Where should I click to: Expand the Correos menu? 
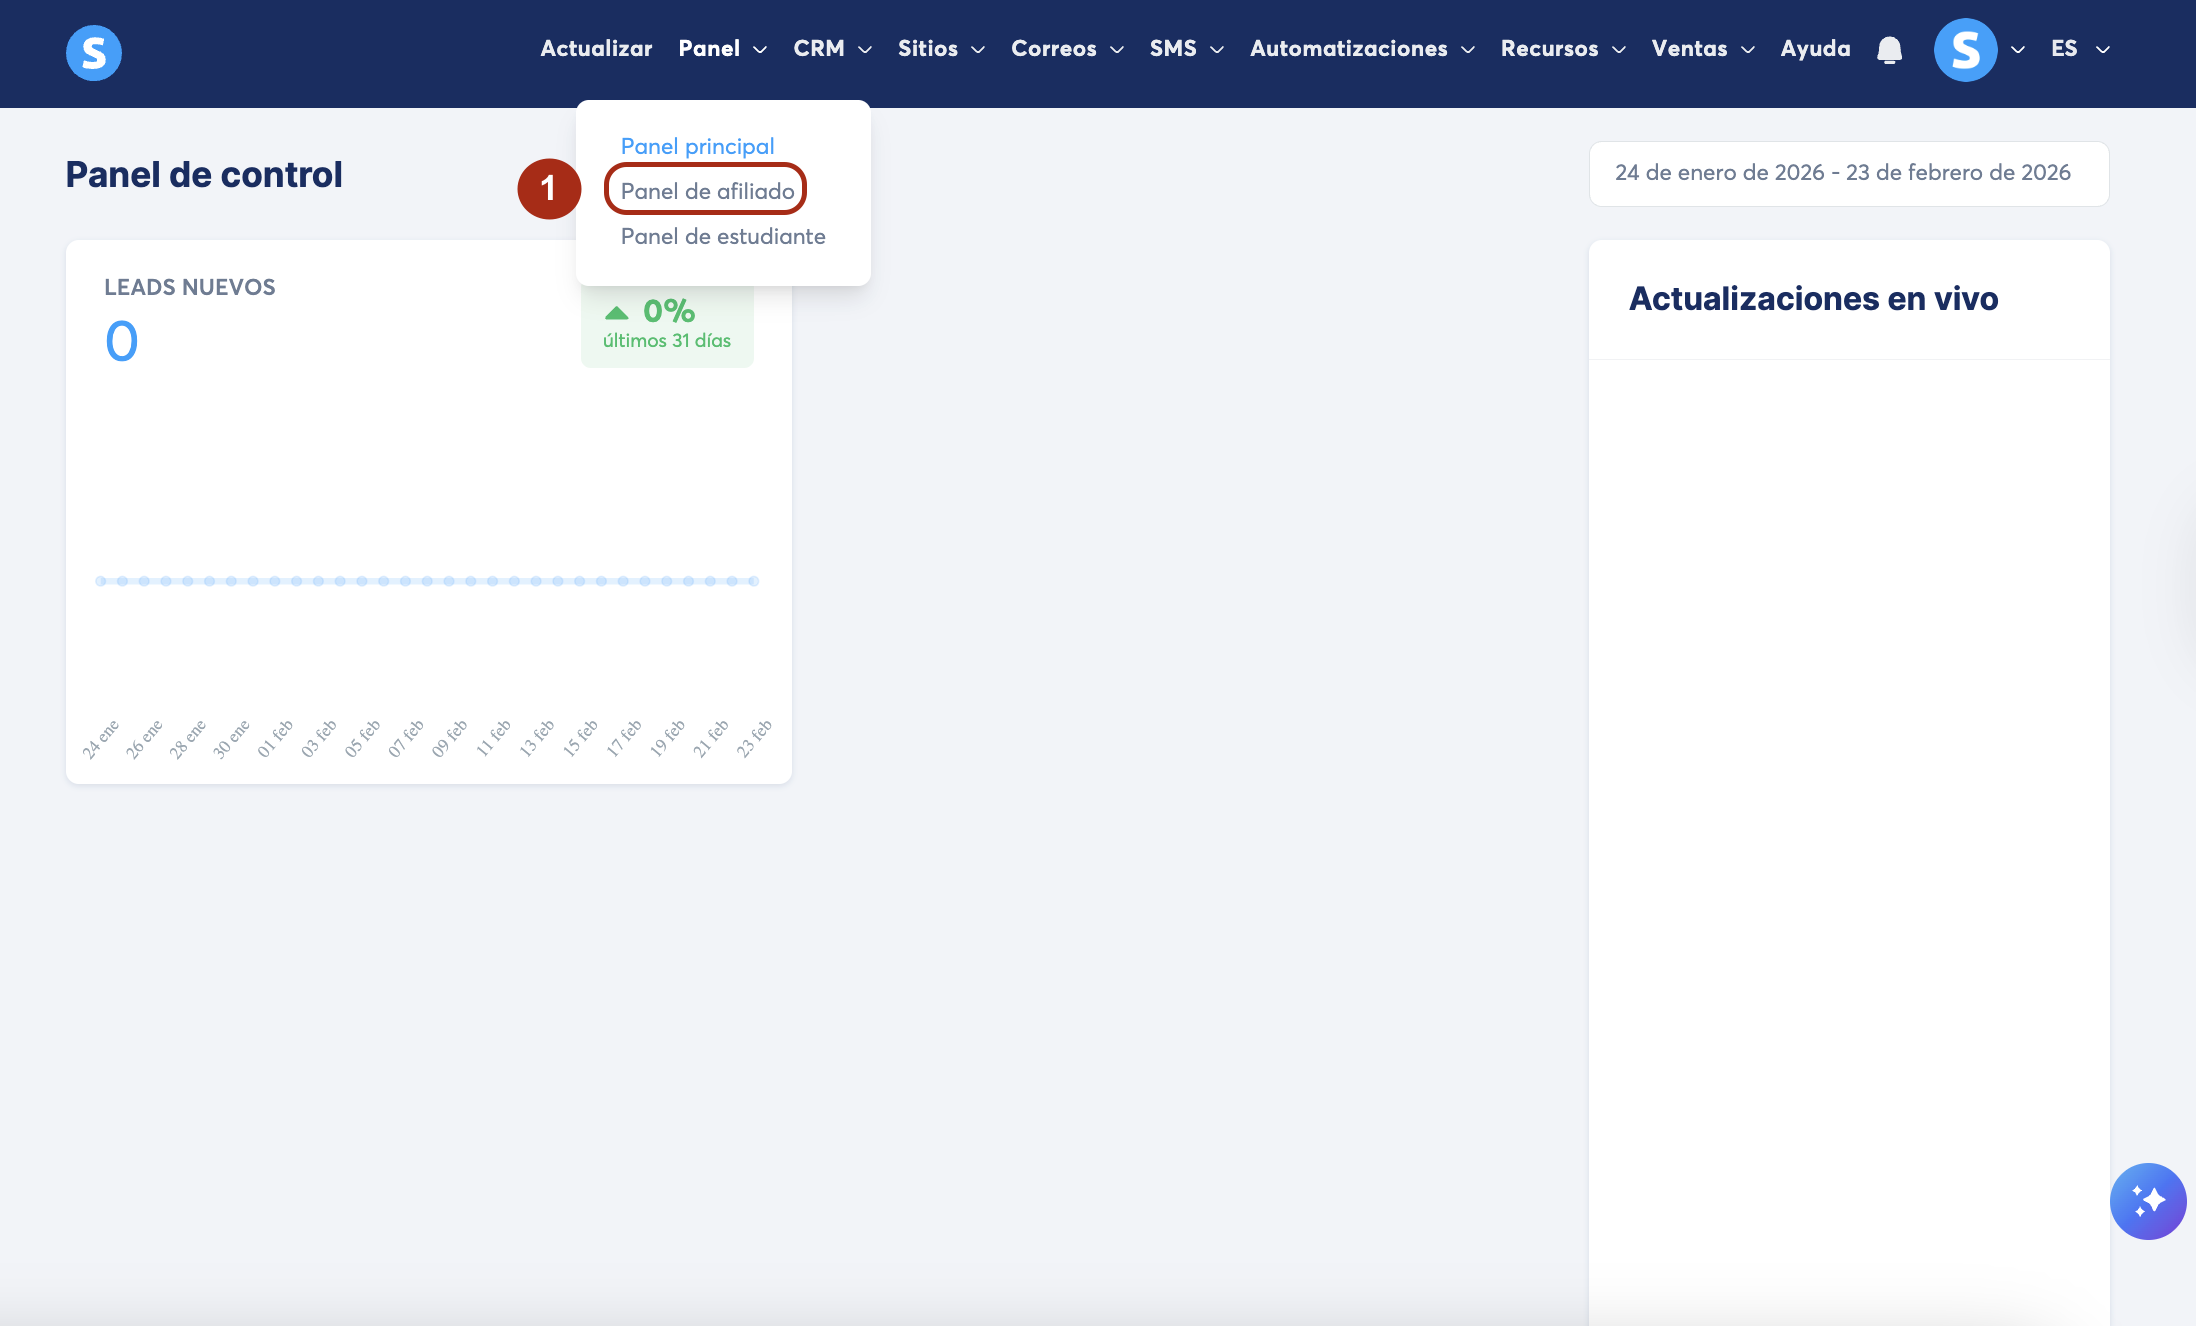tap(1067, 49)
